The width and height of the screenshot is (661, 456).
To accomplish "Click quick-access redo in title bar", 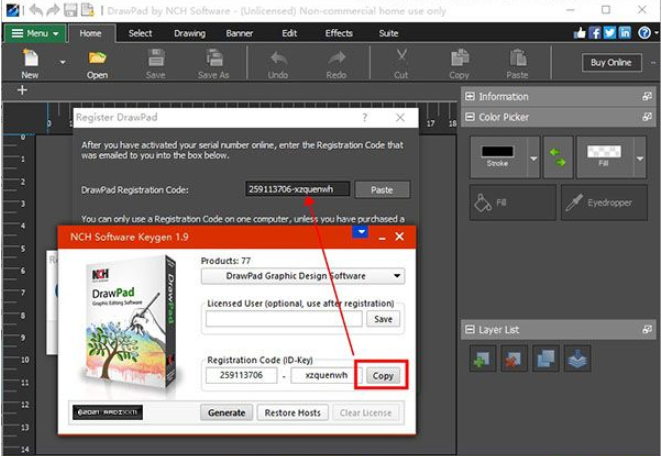I will [53, 10].
